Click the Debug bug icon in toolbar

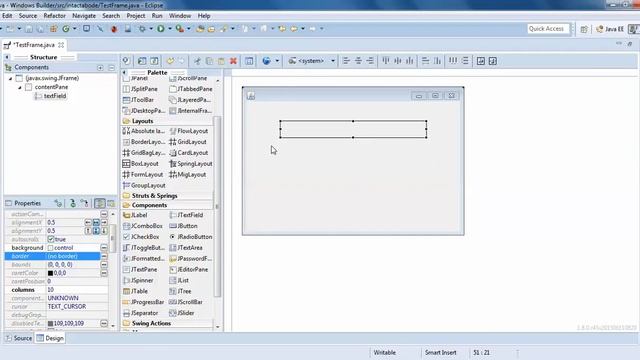pyautogui.click(x=114, y=29)
